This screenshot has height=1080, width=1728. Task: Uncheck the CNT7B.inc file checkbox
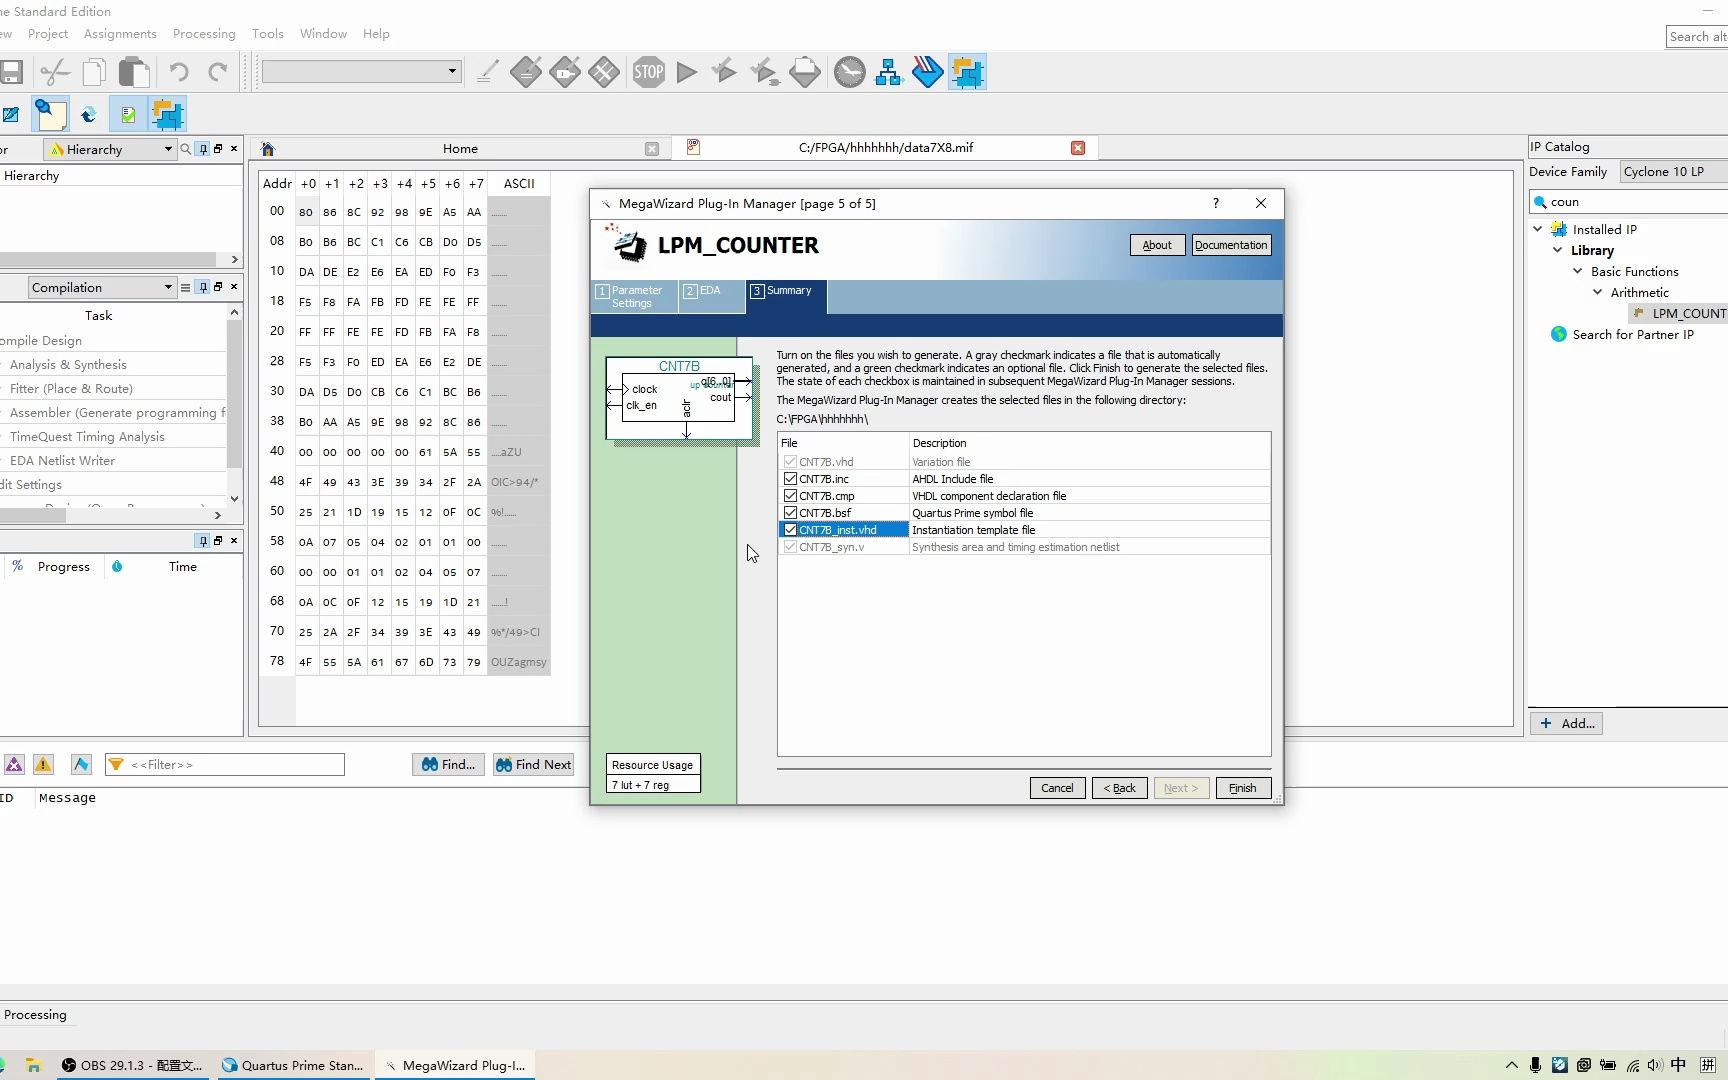(x=791, y=479)
